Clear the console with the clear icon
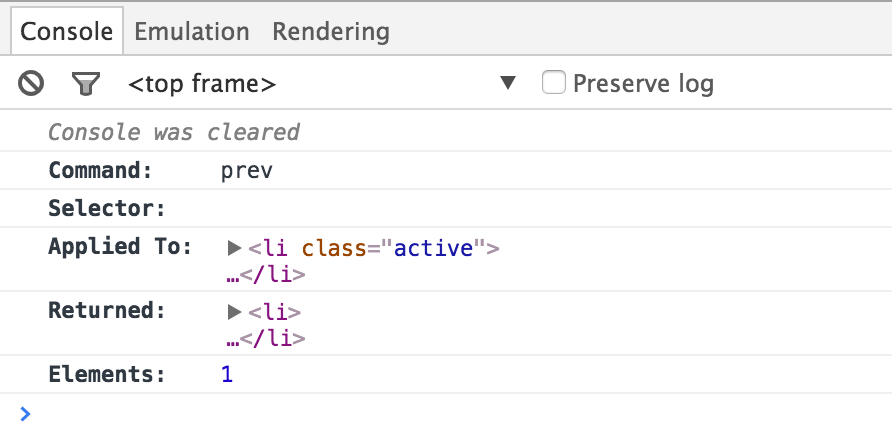892x434 pixels. click(31, 83)
